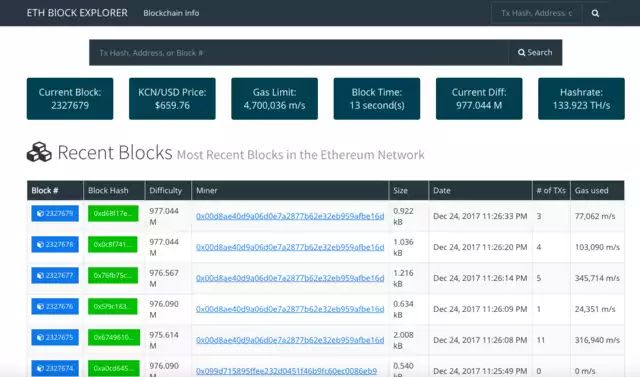Open block 2327676 blue button

pyautogui.click(x=55, y=306)
